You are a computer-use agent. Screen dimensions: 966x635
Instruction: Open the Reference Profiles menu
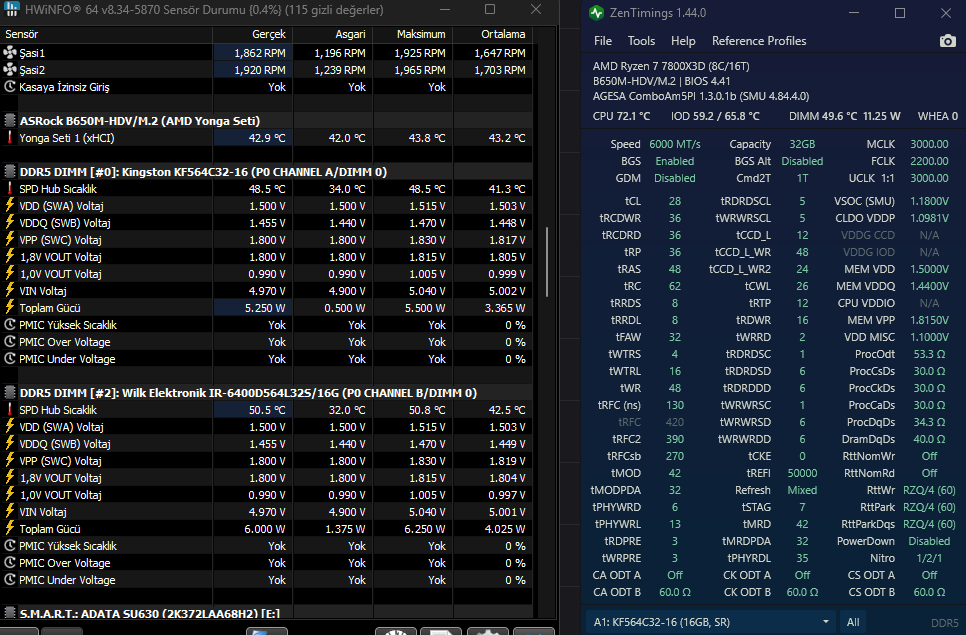click(x=759, y=41)
